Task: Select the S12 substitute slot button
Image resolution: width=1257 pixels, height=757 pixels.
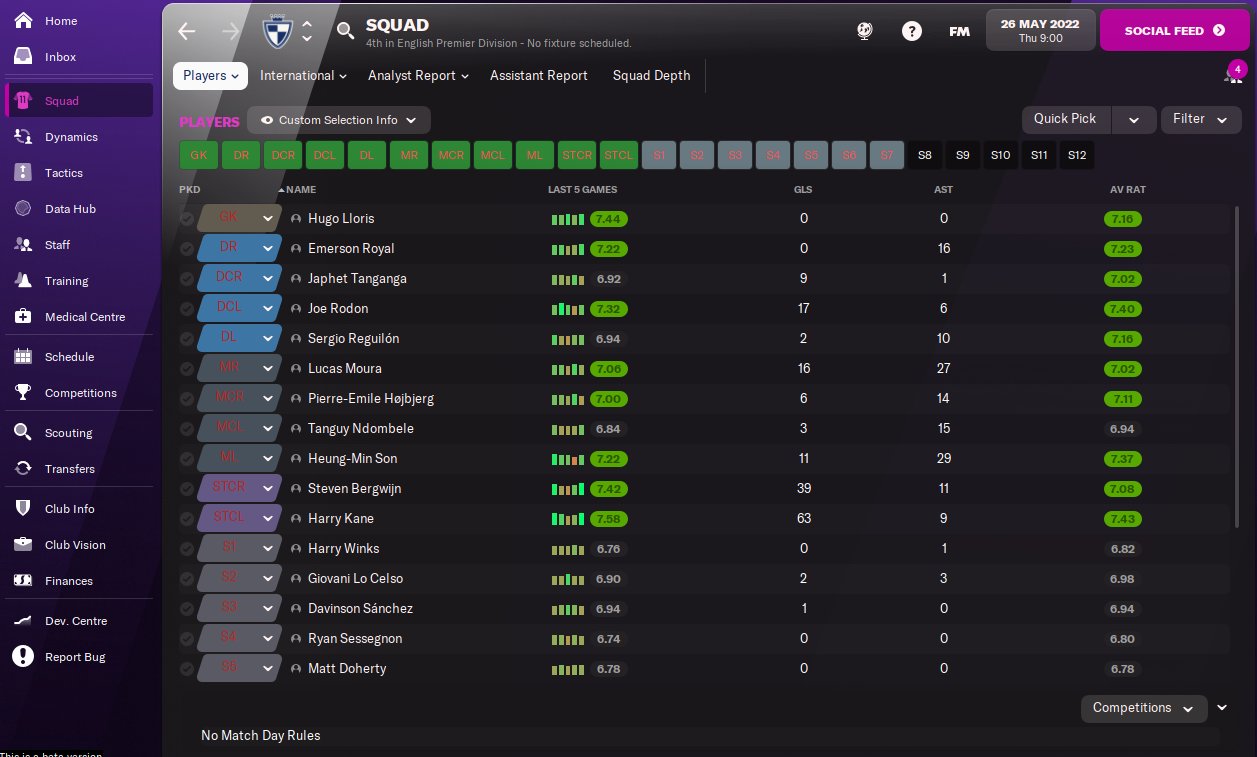Action: 1076,155
